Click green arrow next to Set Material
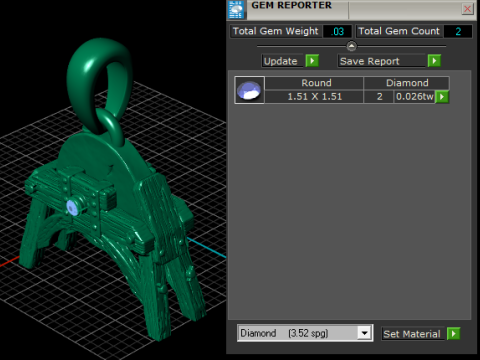This screenshot has height=360, width=480. point(454,333)
